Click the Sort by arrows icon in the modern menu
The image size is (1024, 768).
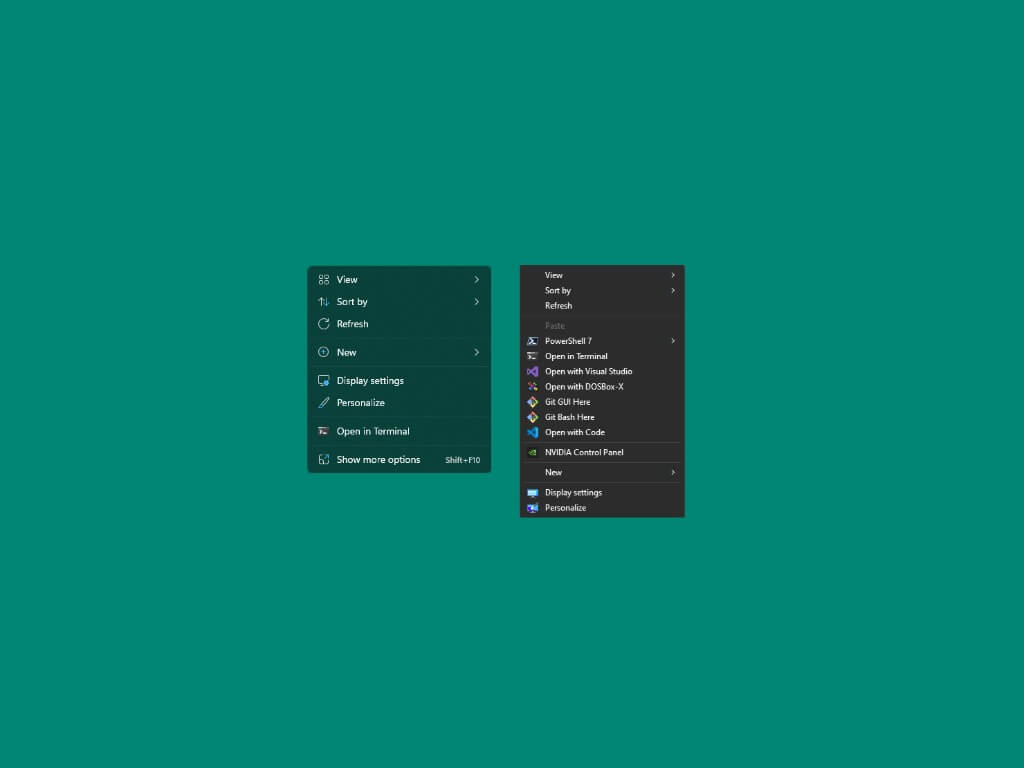point(323,302)
